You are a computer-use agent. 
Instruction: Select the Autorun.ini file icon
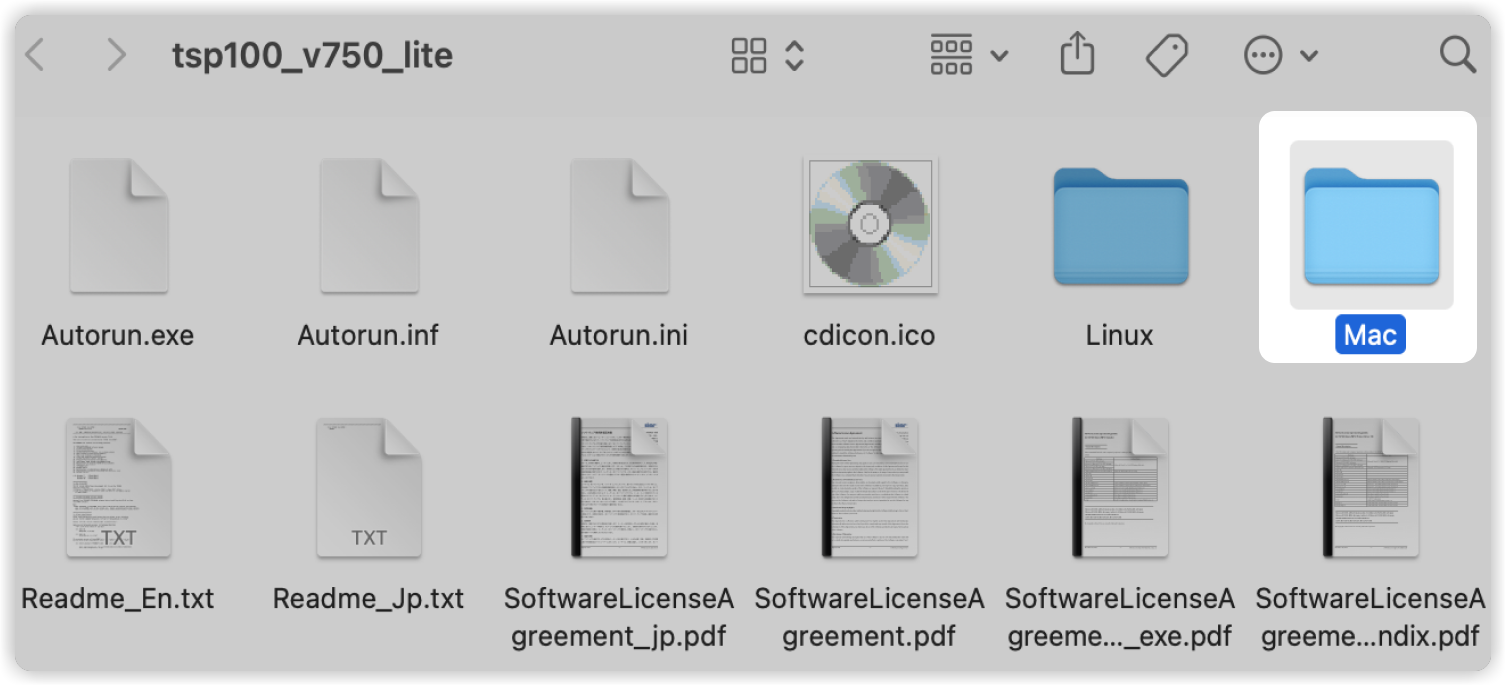coord(619,226)
